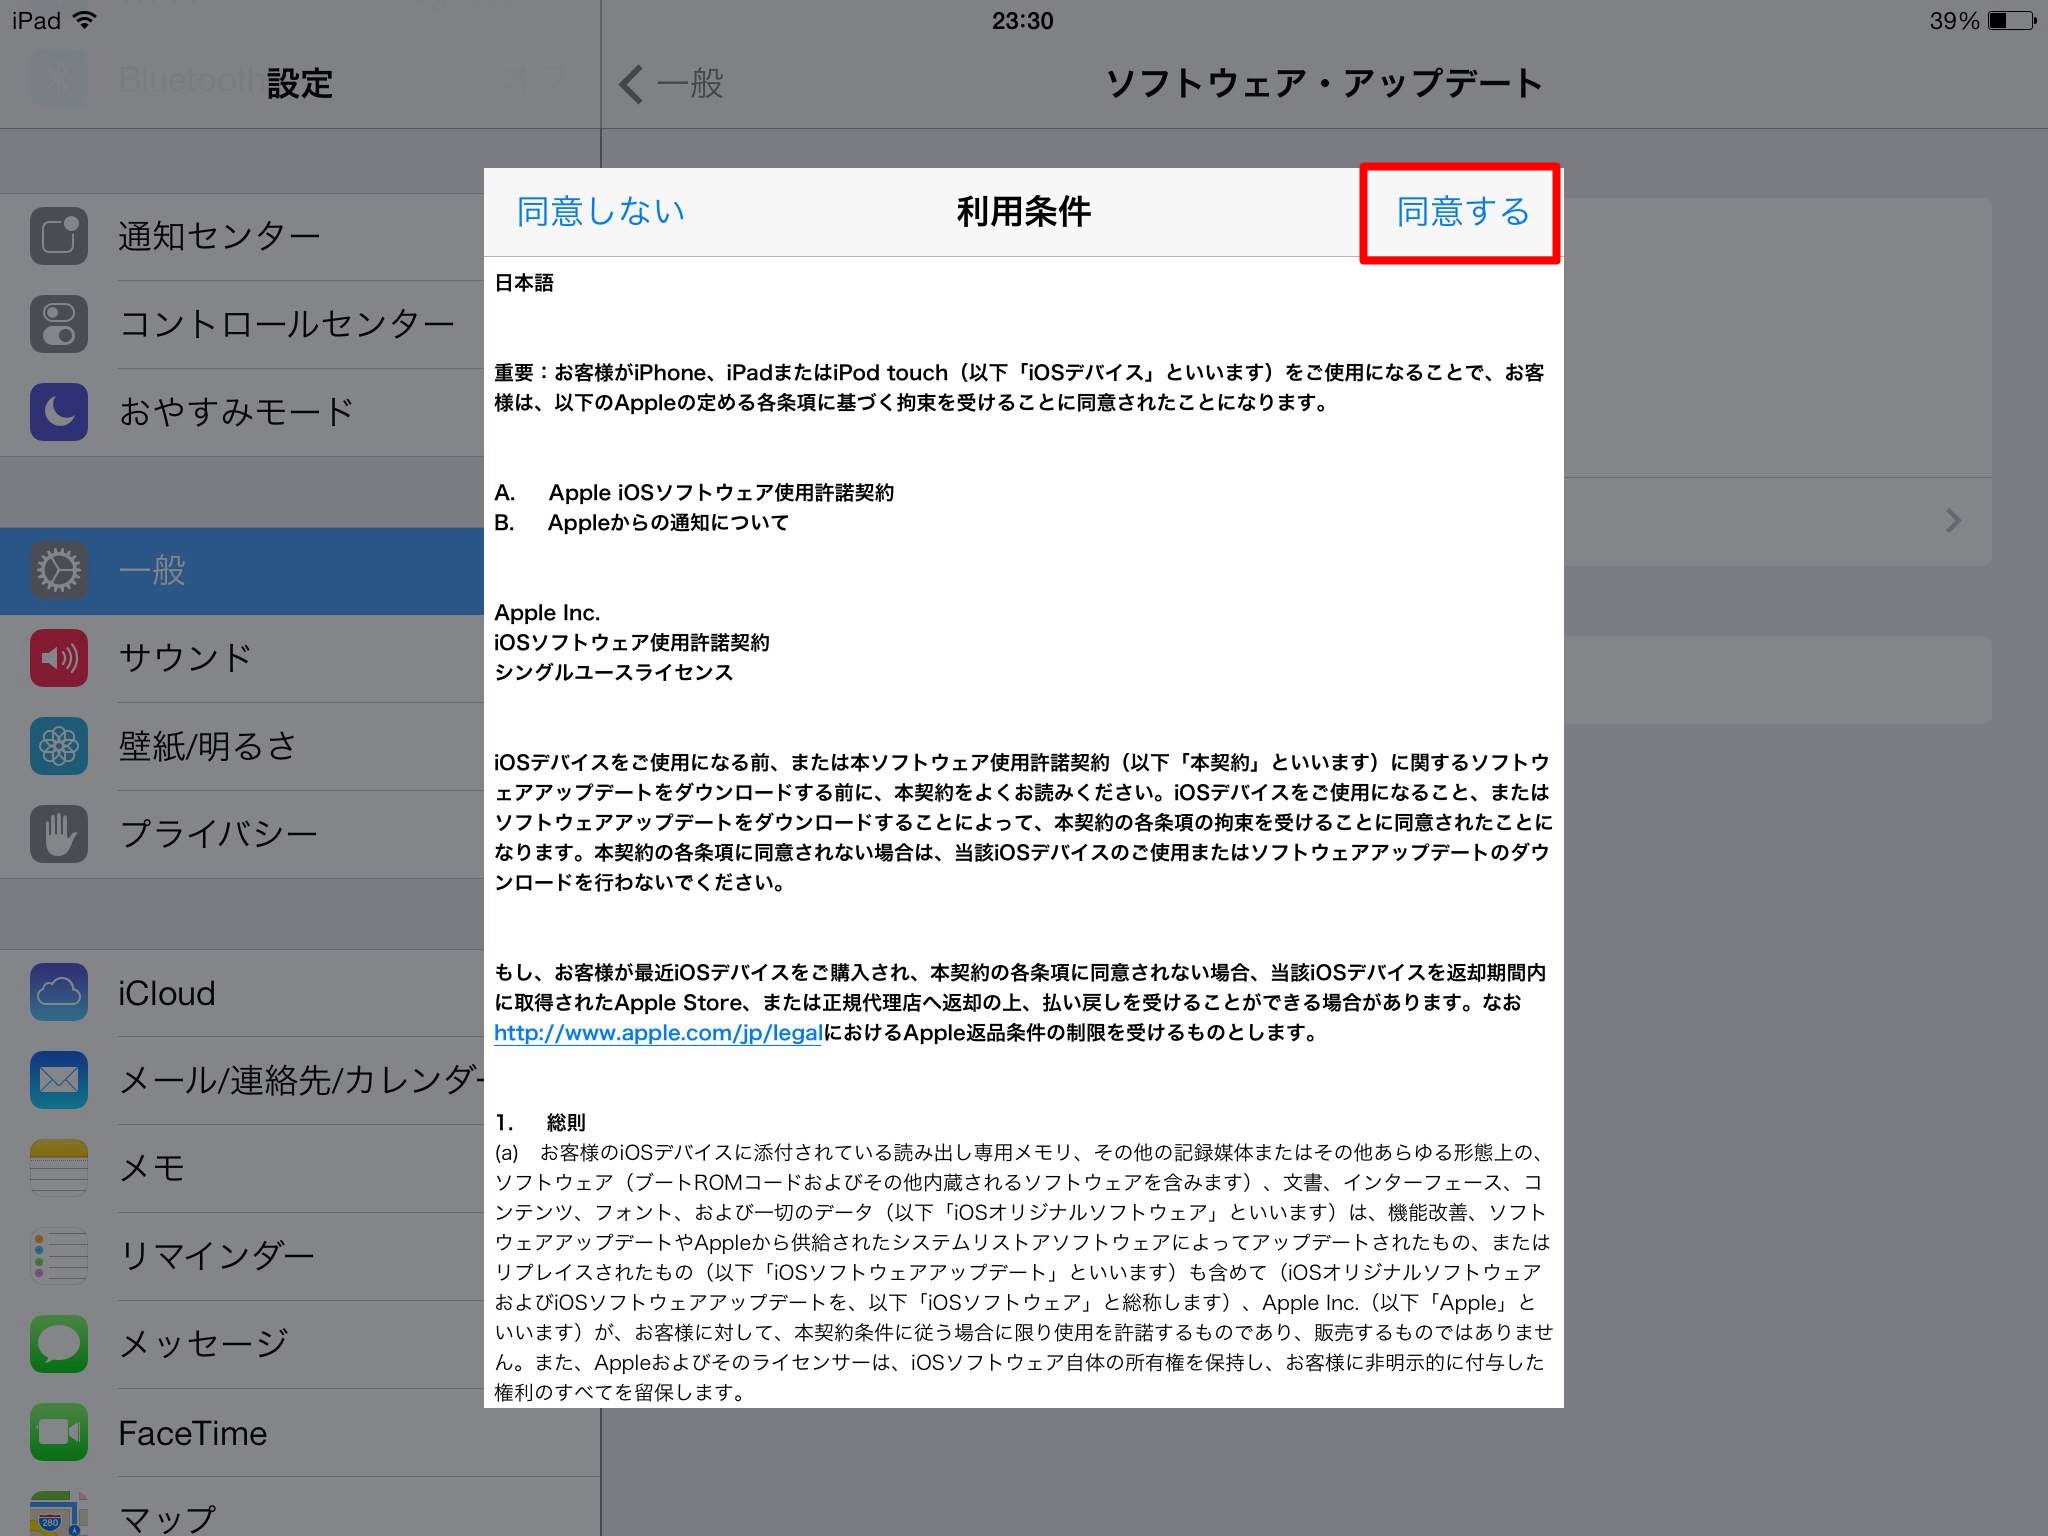This screenshot has height=1536, width=2048.
Task: Select the FaceTime row label
Action: click(x=192, y=1433)
